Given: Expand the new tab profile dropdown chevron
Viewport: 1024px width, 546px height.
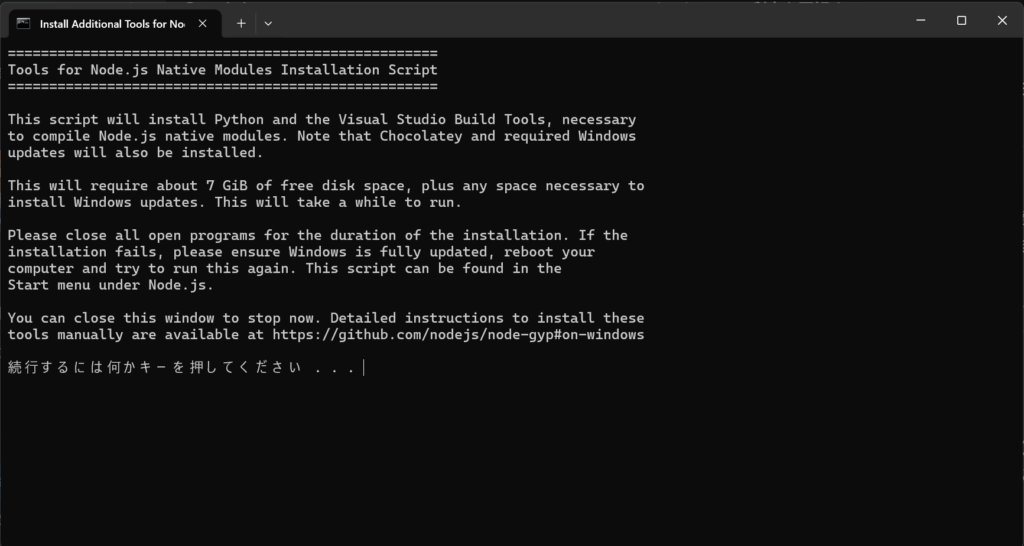Looking at the screenshot, I should tap(268, 23).
